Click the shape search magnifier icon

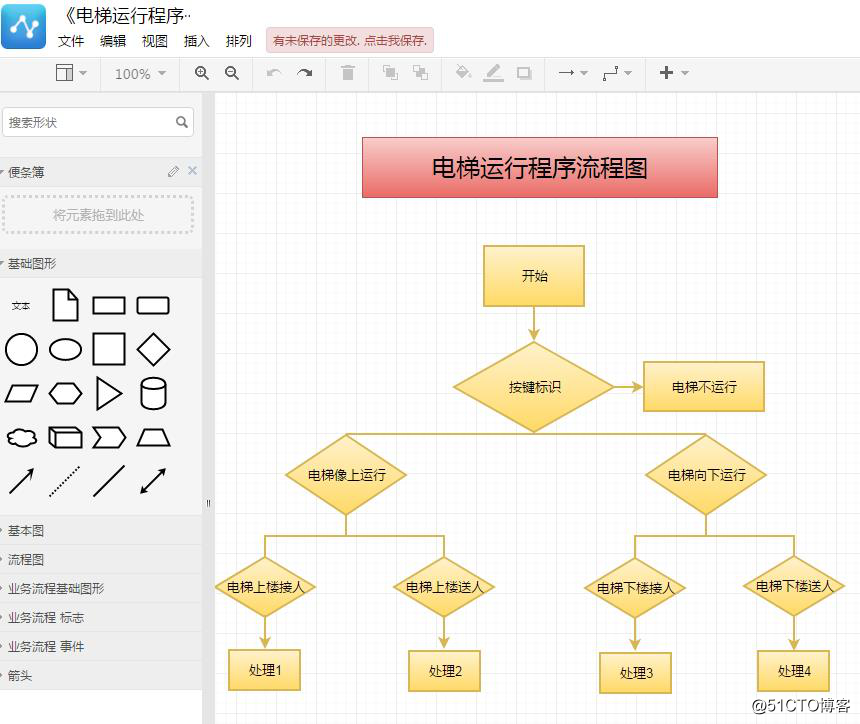click(182, 122)
